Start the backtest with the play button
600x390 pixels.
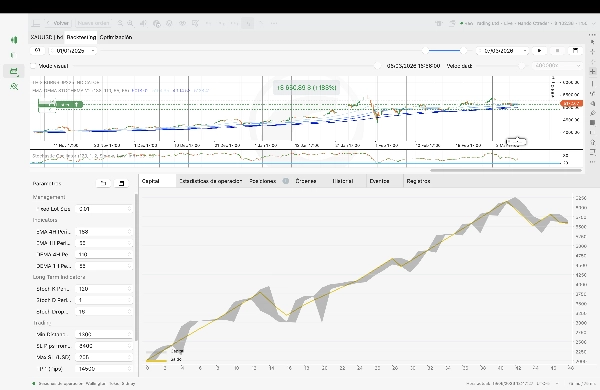coord(540,51)
